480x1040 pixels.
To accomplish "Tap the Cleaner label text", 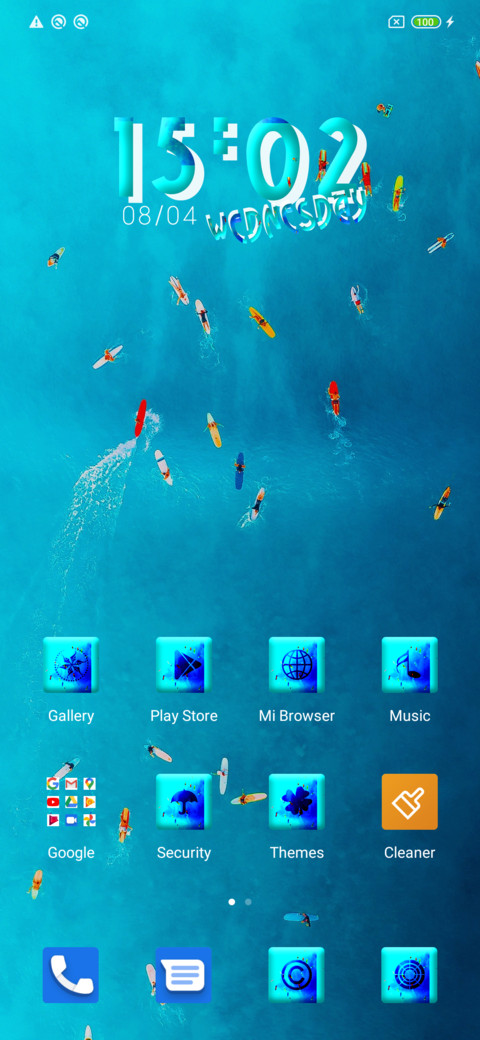I will click(410, 852).
